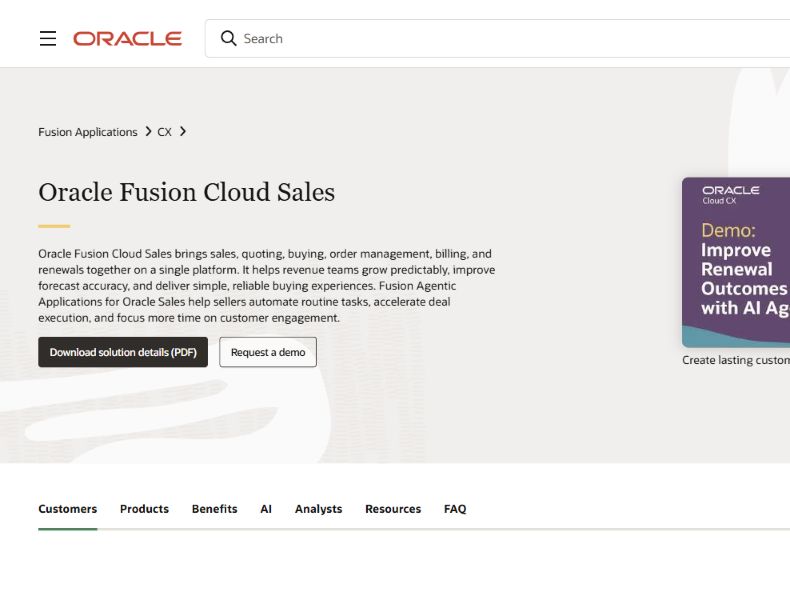
Task: Open the hamburger navigation menu
Action: pos(48,38)
